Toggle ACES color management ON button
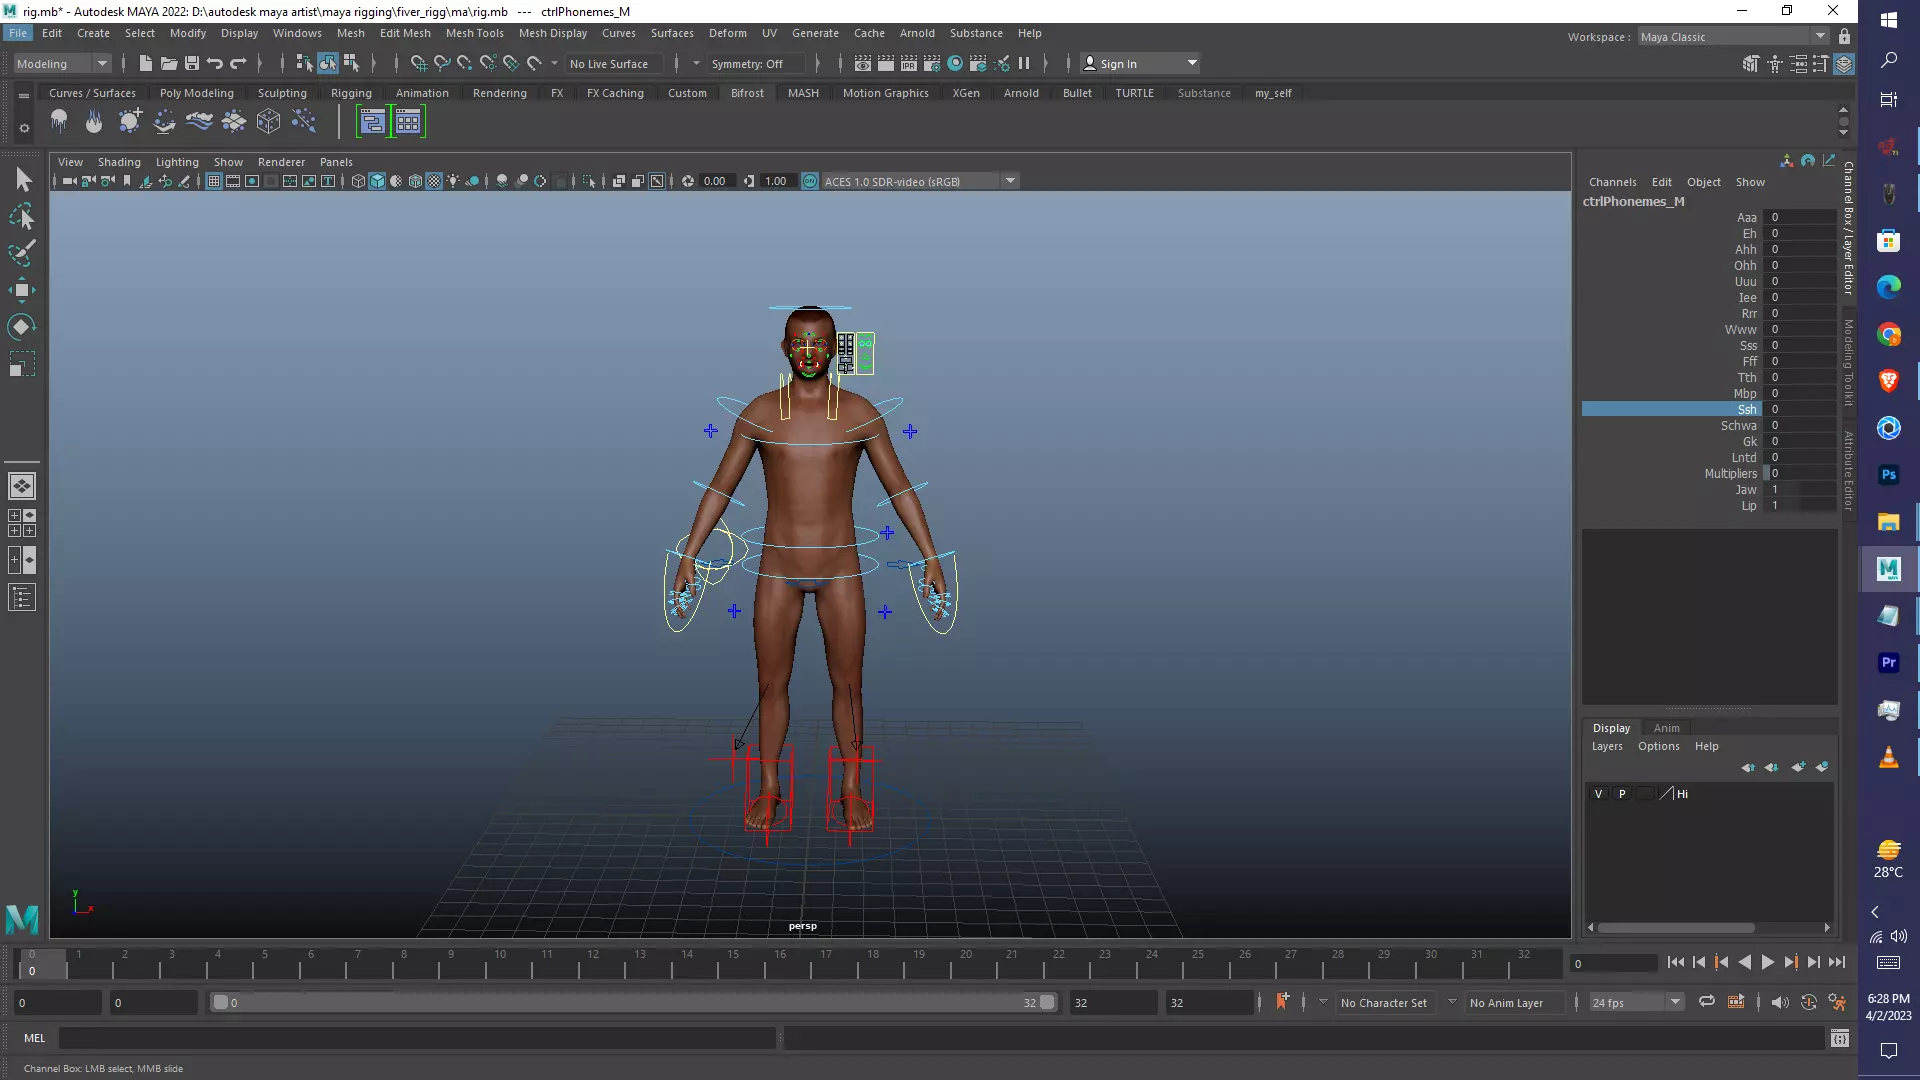 click(810, 181)
